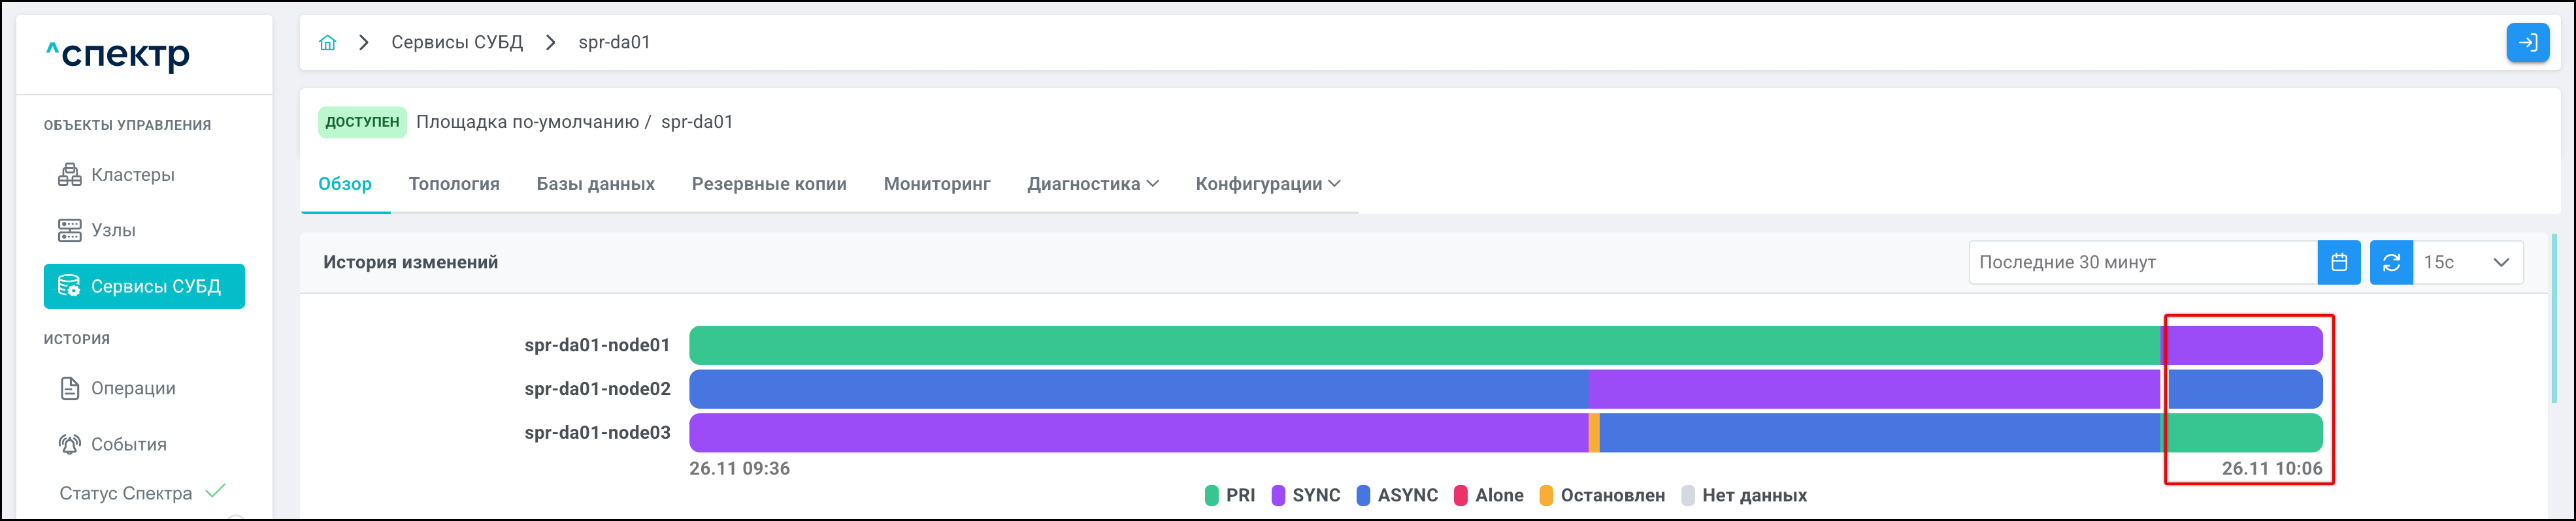Switch to the Резервные копии tab

(x=768, y=184)
